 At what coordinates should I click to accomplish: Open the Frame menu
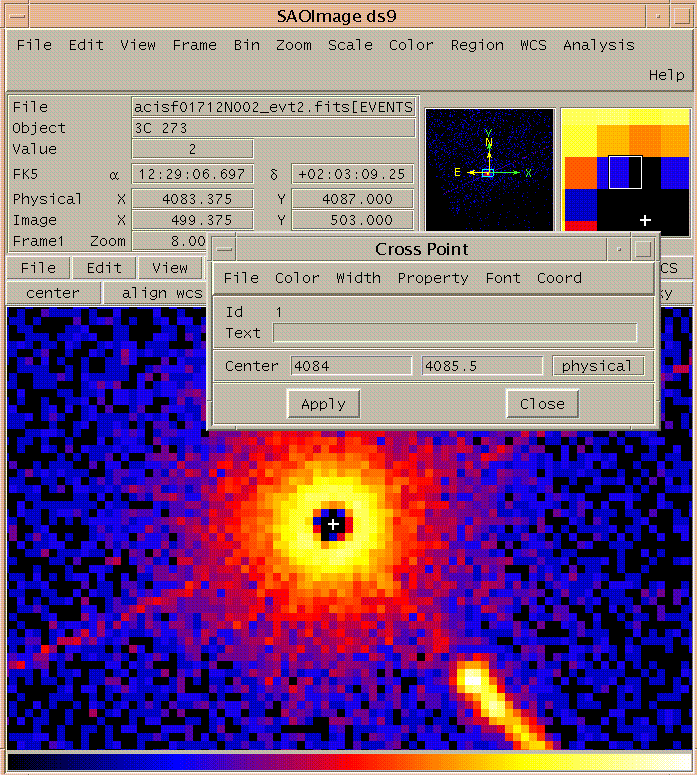point(194,45)
